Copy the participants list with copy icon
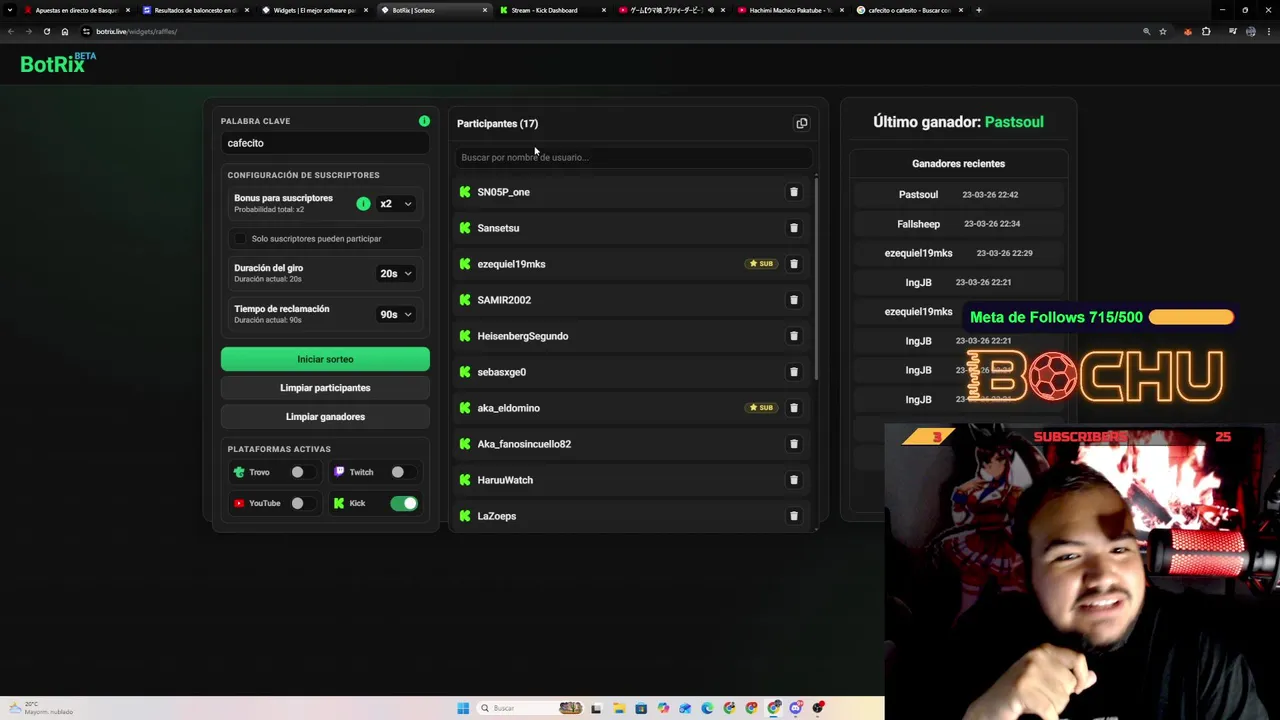 801,123
